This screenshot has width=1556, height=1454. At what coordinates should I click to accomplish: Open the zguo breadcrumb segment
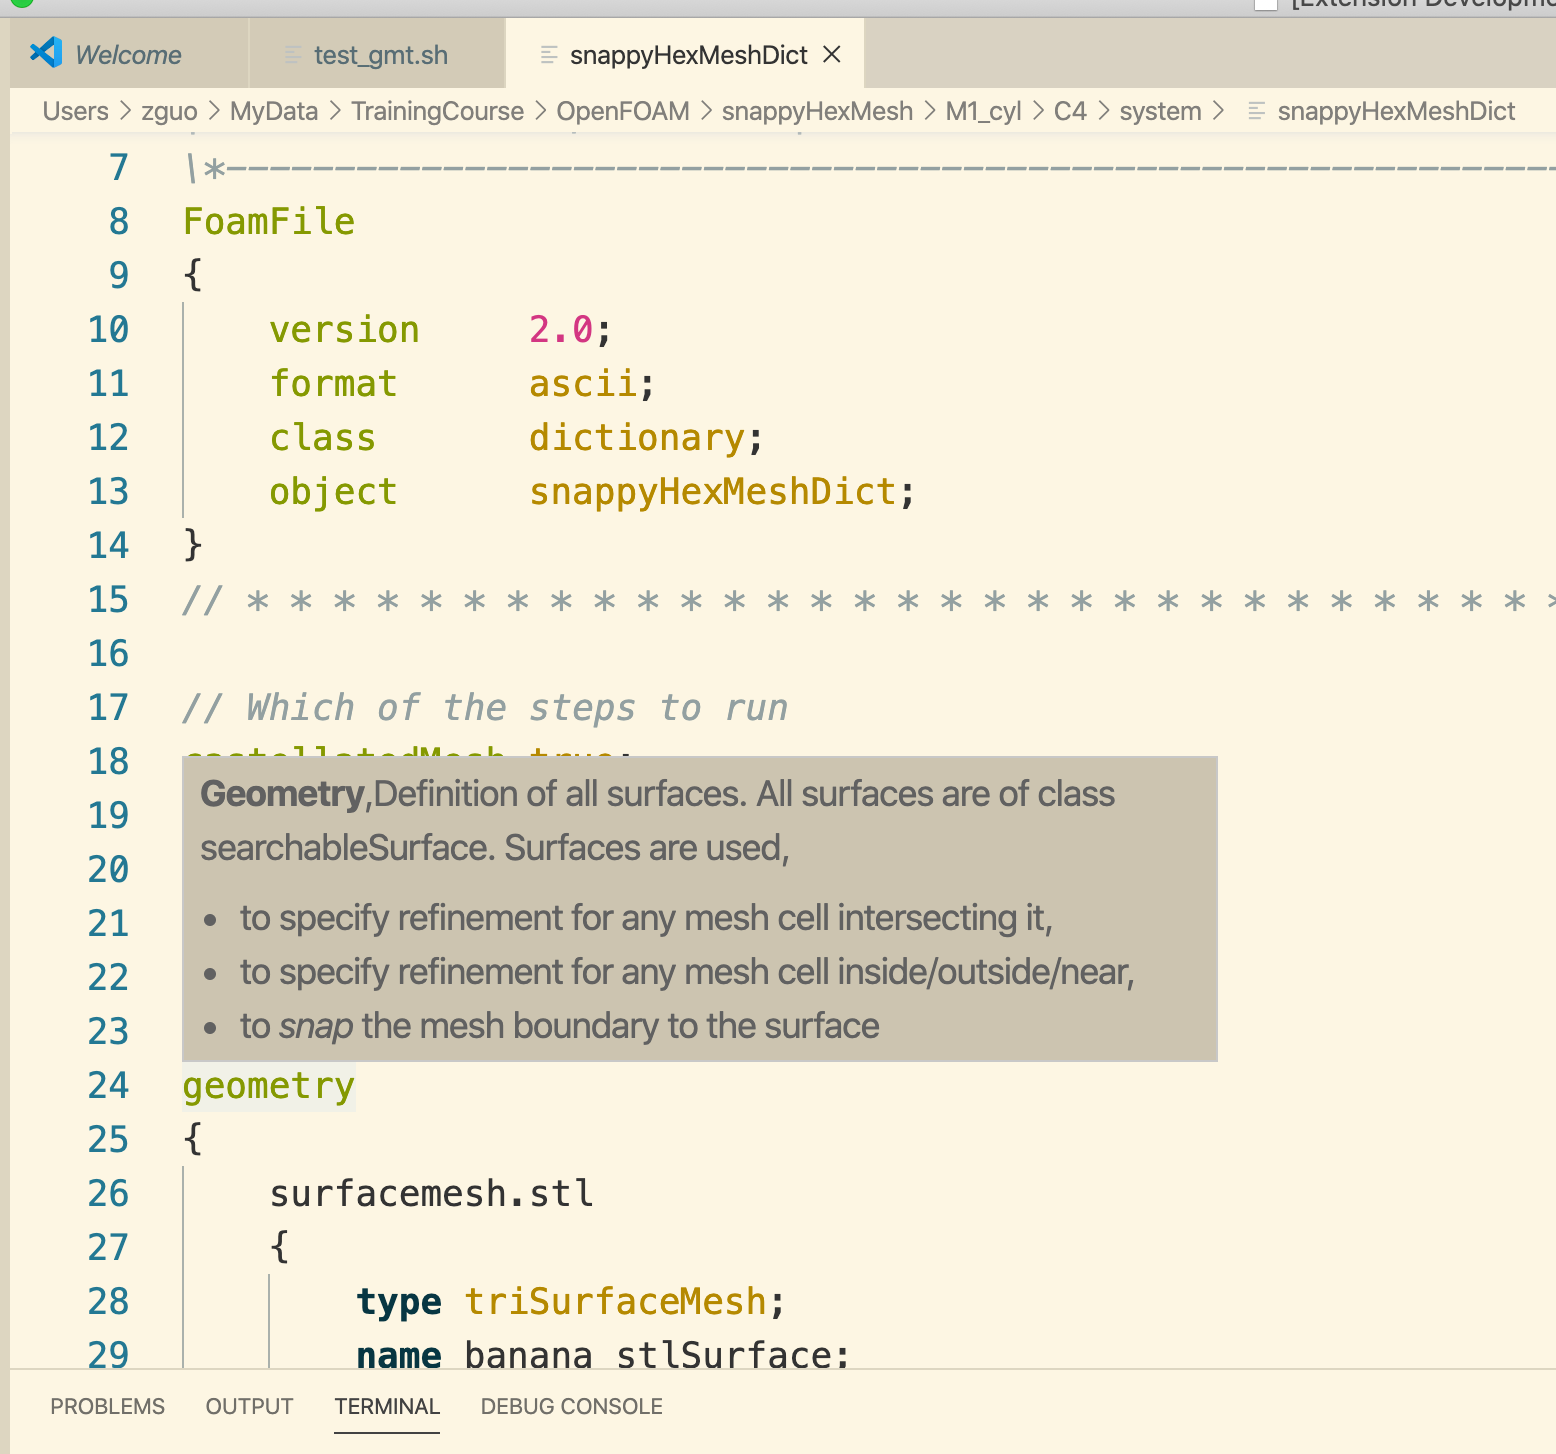pyautogui.click(x=169, y=111)
